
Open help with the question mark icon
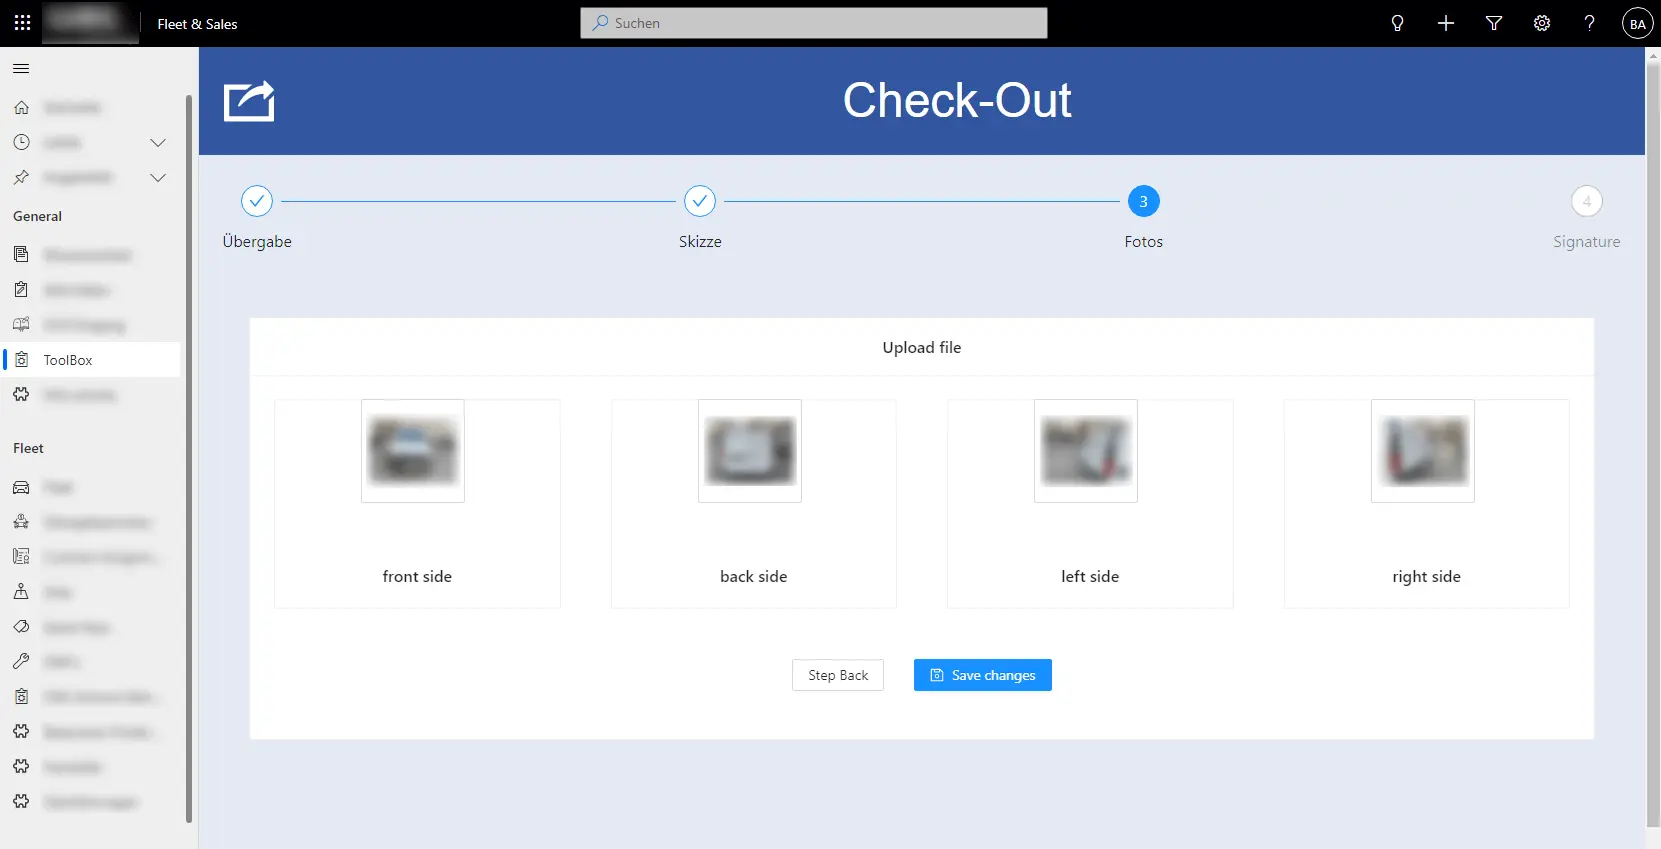1589,23
